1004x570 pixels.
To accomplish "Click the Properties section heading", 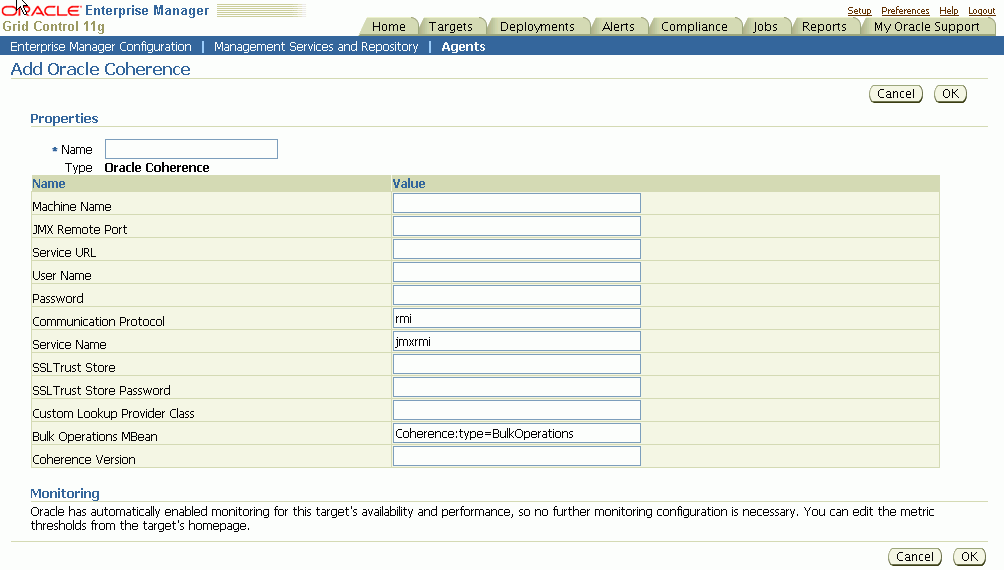I will (64, 118).
